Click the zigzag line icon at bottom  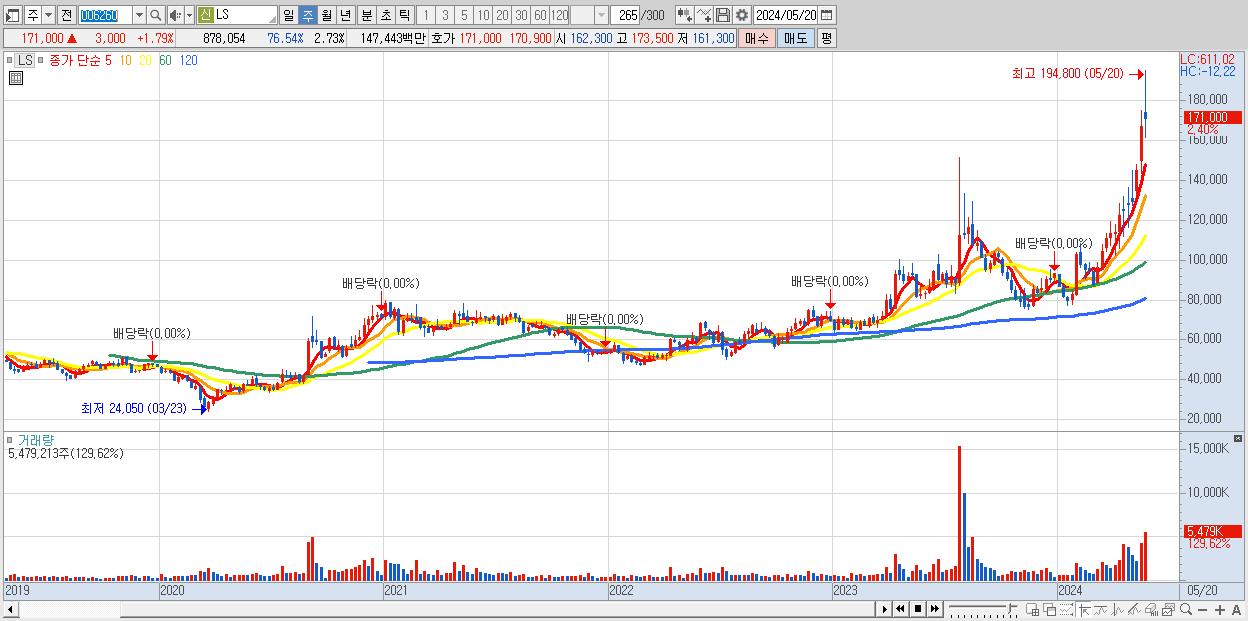(x=1118, y=609)
